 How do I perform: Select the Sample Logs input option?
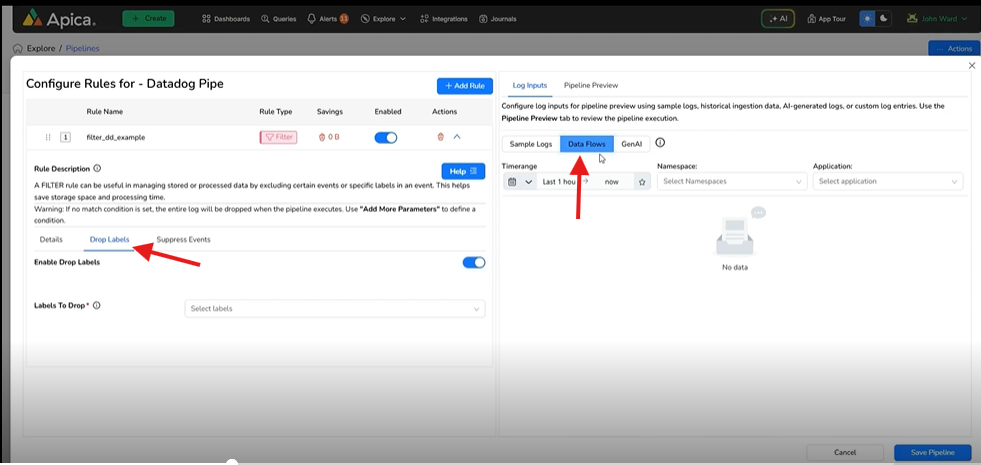point(531,144)
